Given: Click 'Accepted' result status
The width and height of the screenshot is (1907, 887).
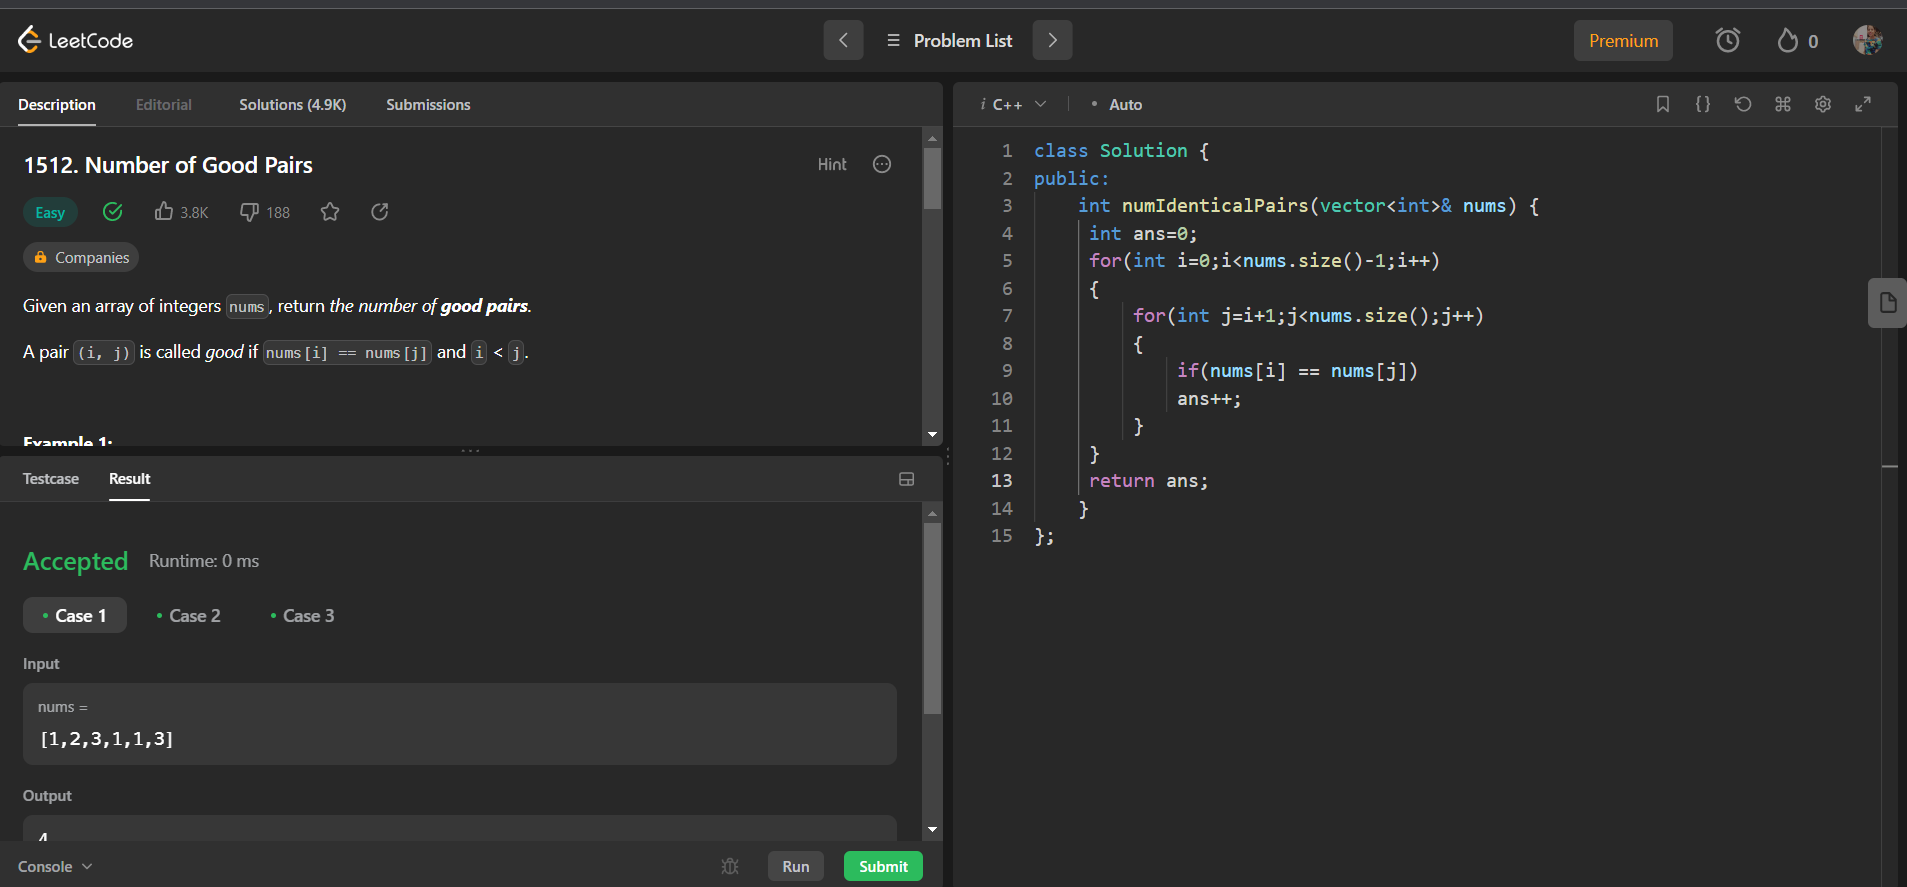Looking at the screenshot, I should pyautogui.click(x=76, y=561).
